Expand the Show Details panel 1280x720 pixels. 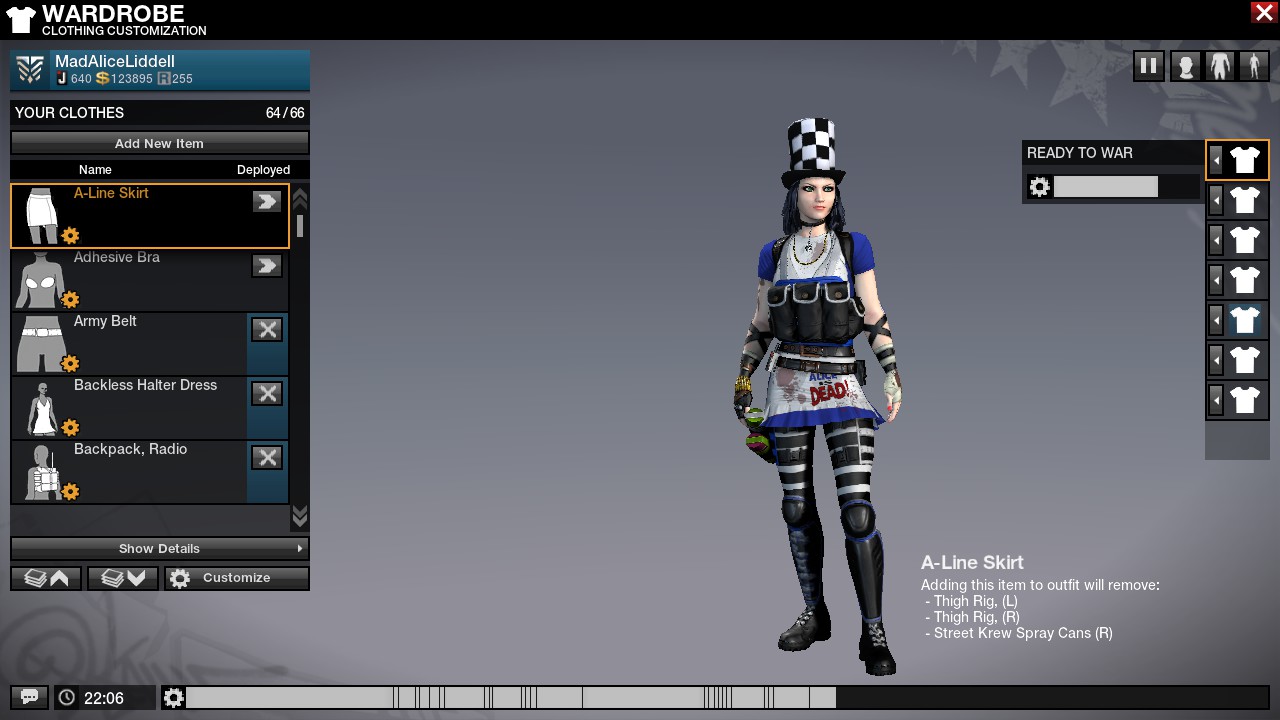[160, 548]
